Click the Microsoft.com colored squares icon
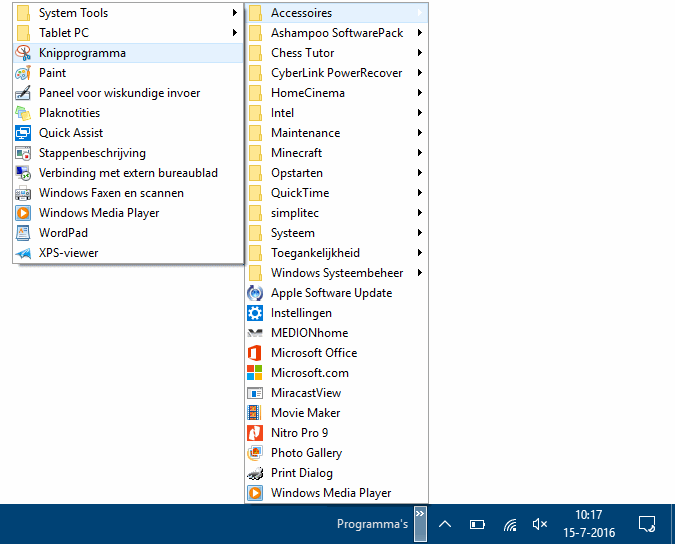The width and height of the screenshot is (675, 544). (x=255, y=373)
